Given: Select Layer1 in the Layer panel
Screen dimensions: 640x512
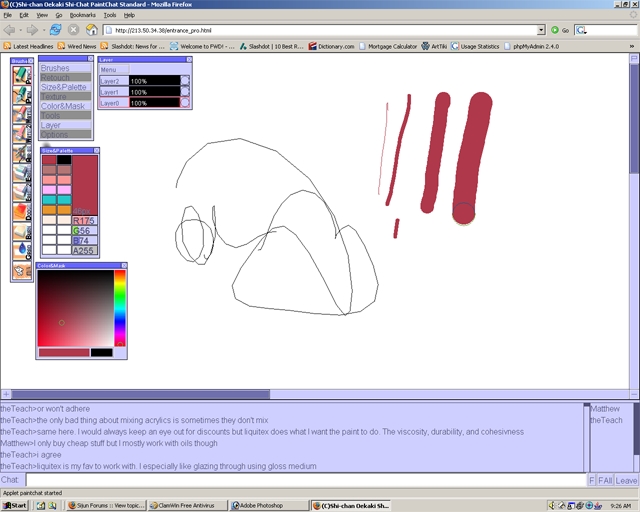Looking at the screenshot, I should pyautogui.click(x=114, y=92).
